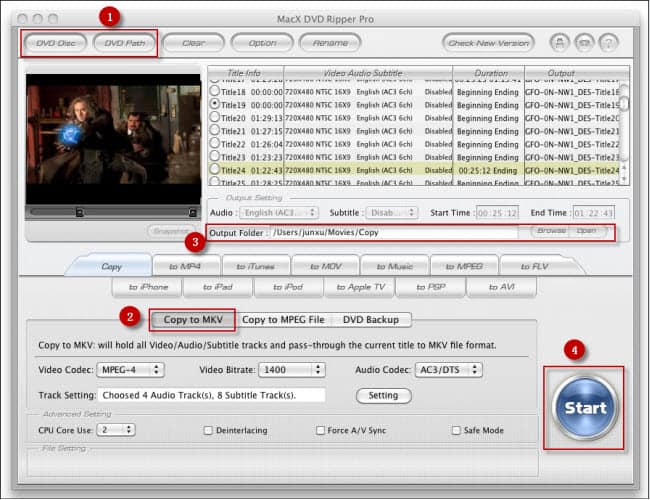Switch to the to PSP tab
The width and height of the screenshot is (650, 500).
pos(431,287)
